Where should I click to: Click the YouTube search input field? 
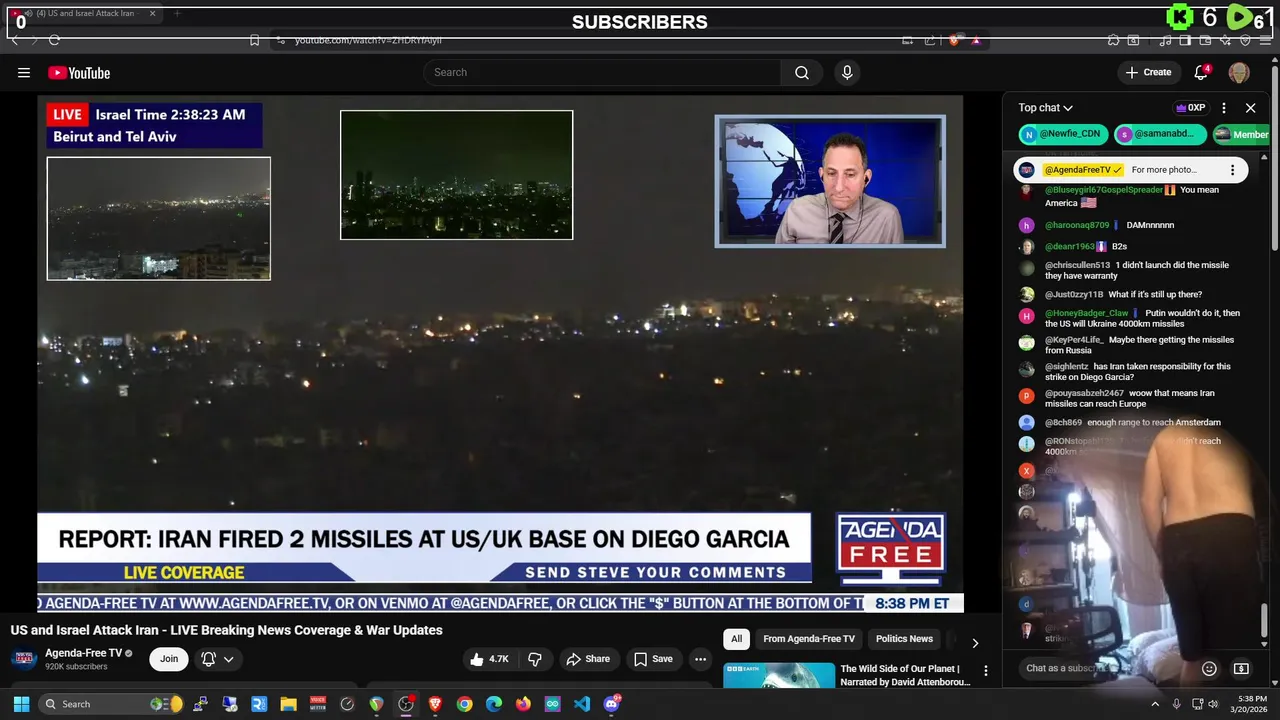(602, 72)
